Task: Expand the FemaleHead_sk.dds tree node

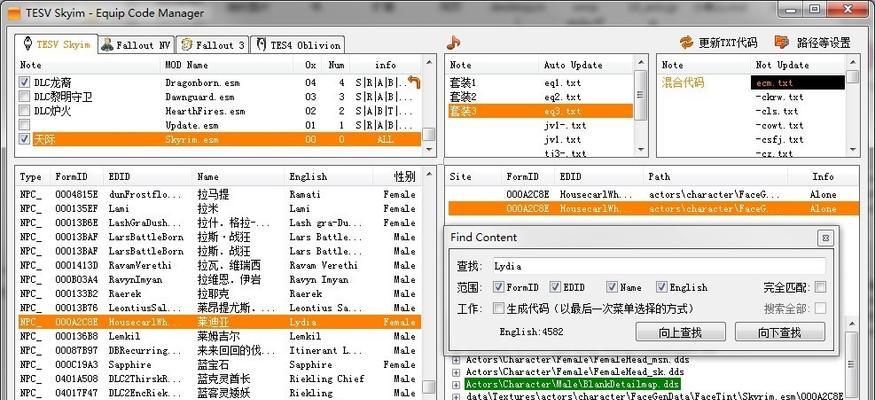Action: click(456, 372)
